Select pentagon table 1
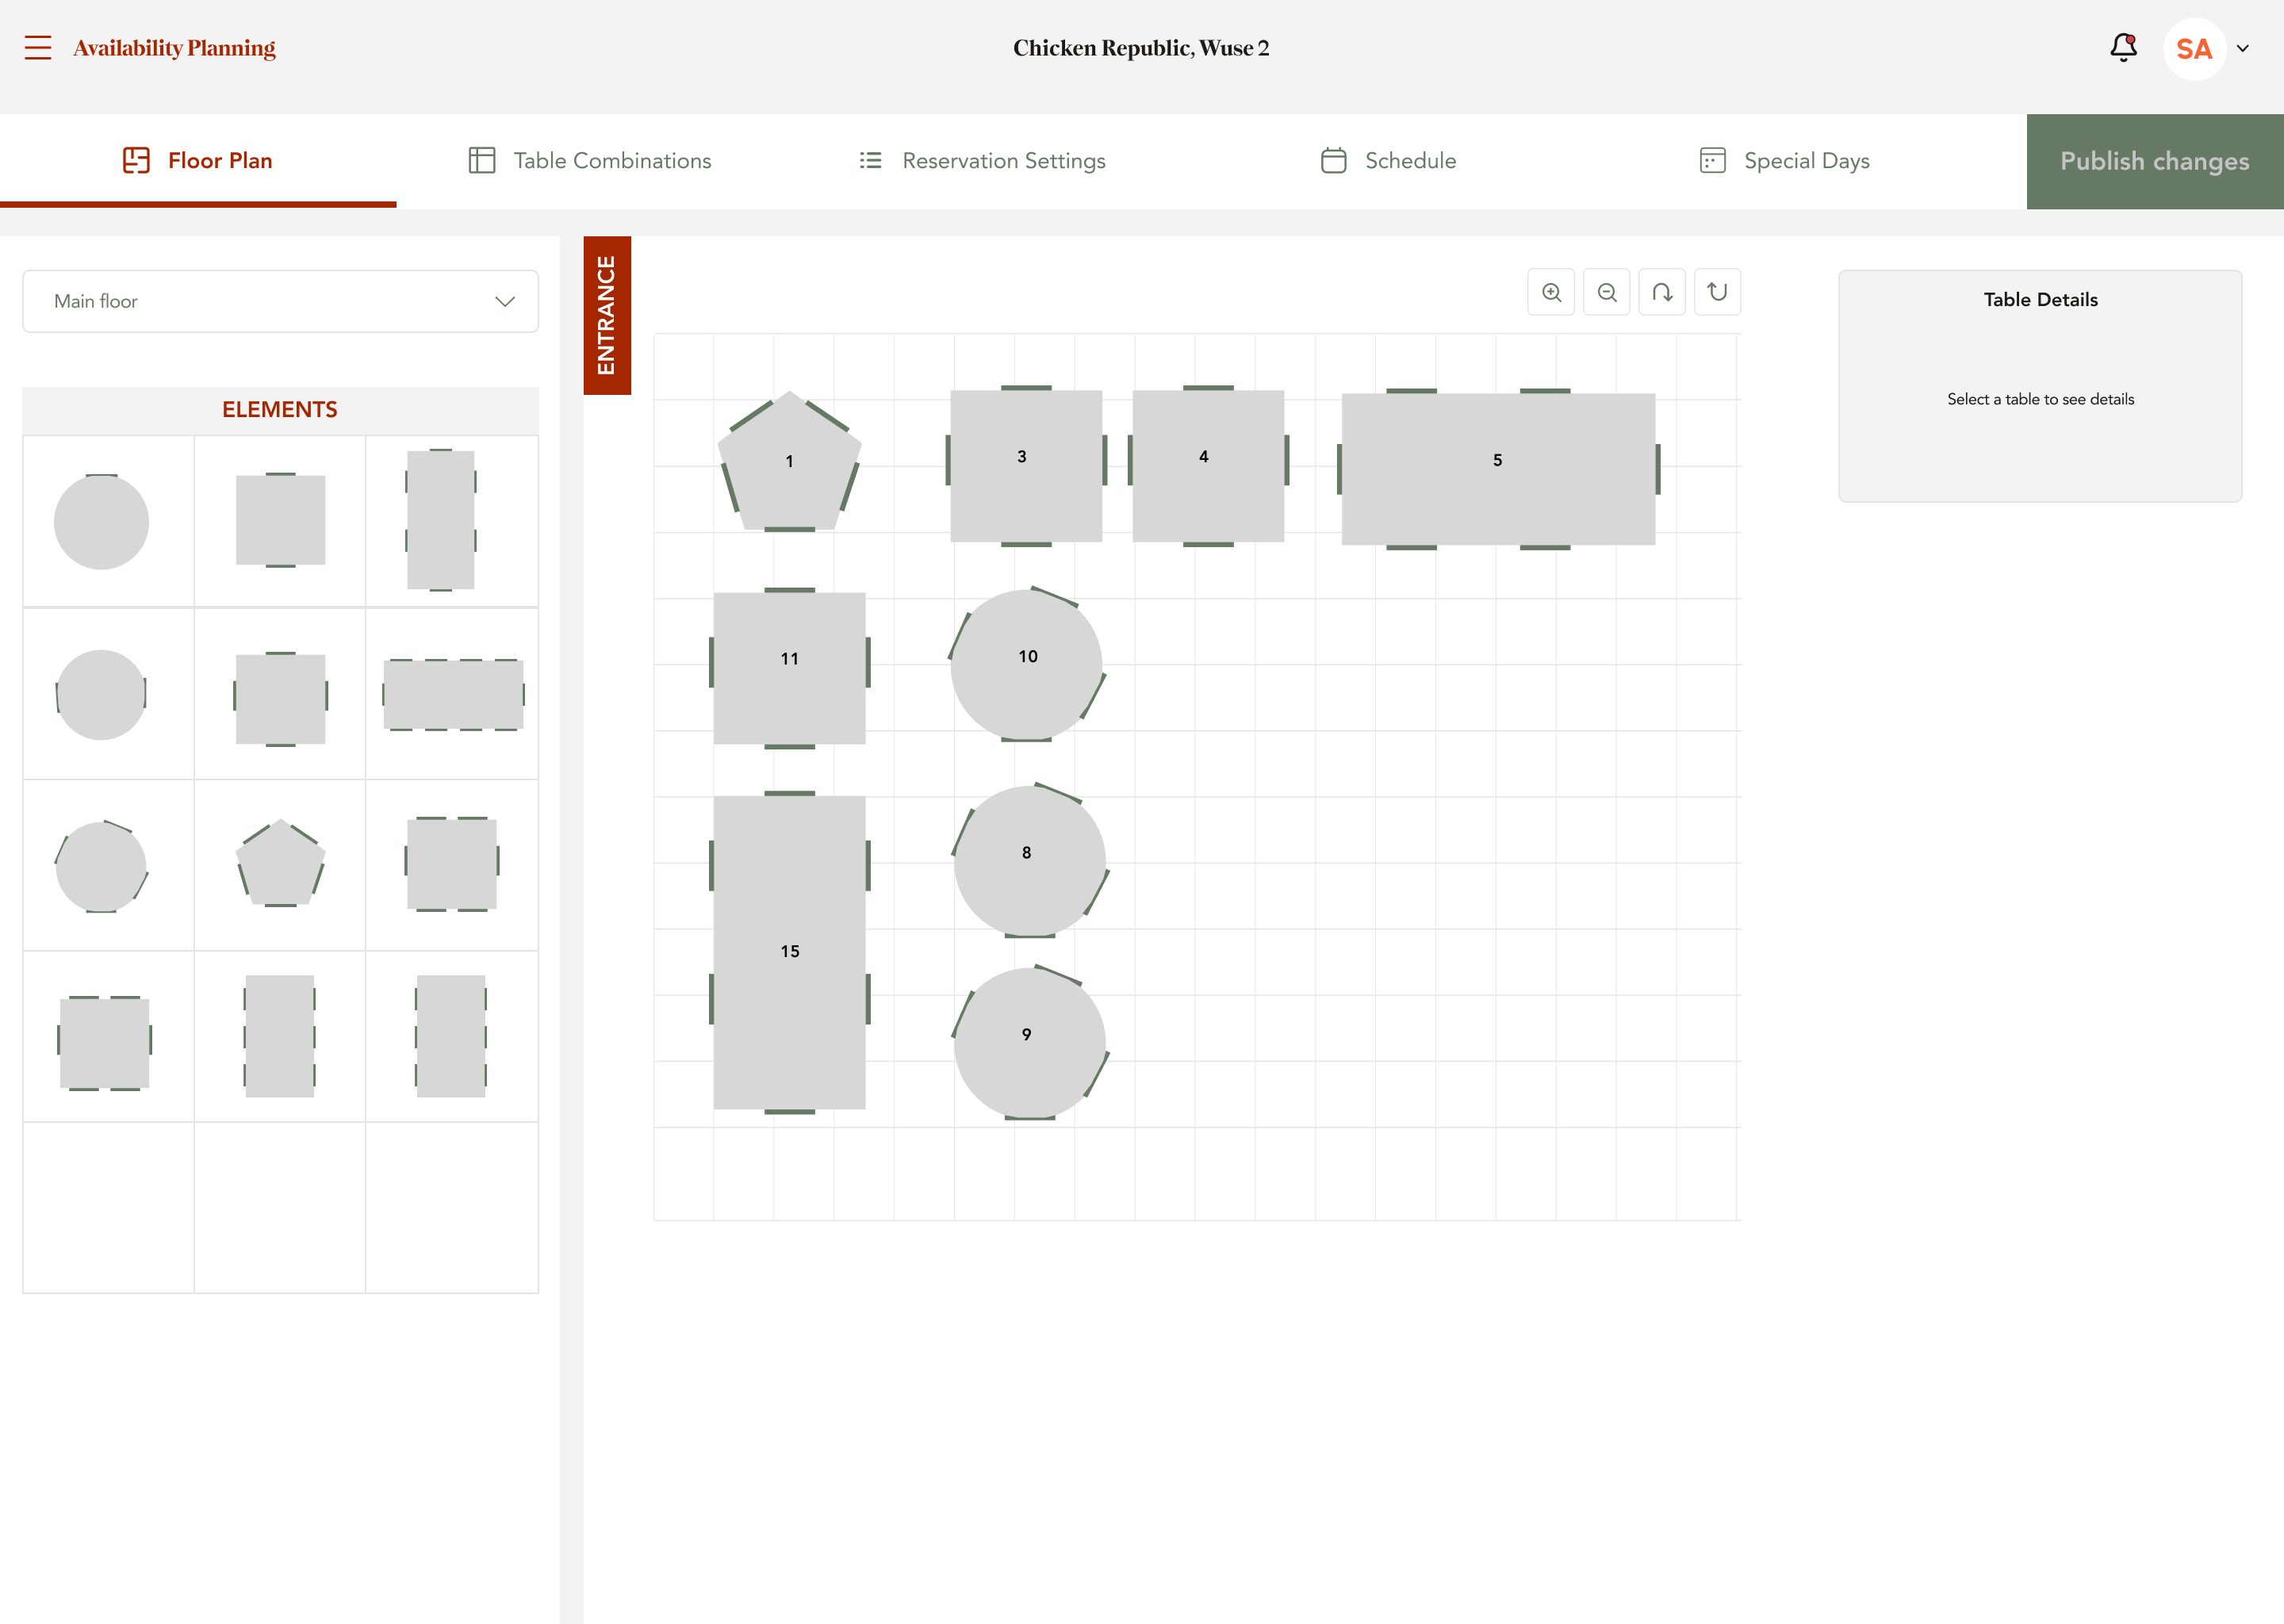2284x1624 pixels. click(790, 461)
